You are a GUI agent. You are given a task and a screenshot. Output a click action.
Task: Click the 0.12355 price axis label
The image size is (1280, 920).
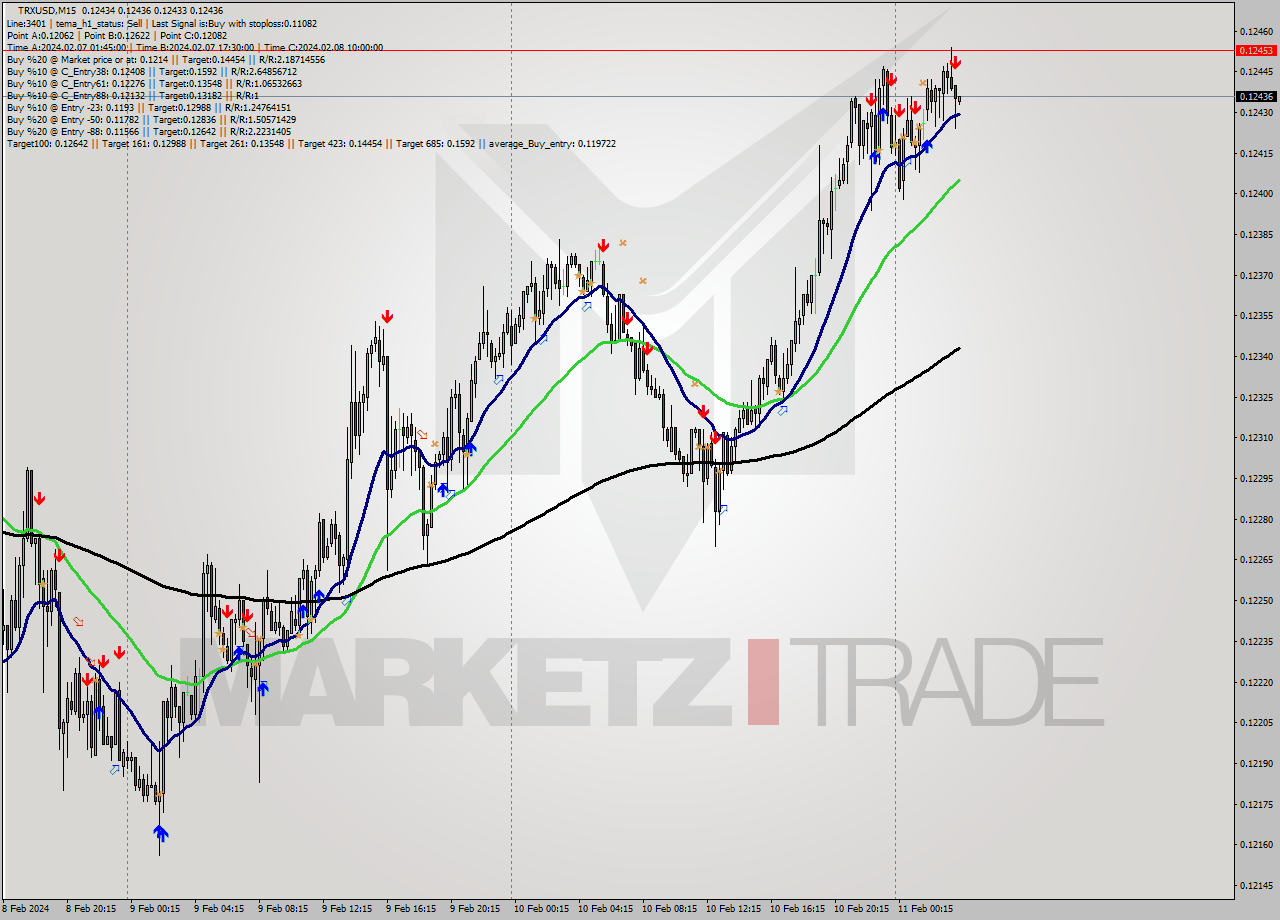point(1255,316)
